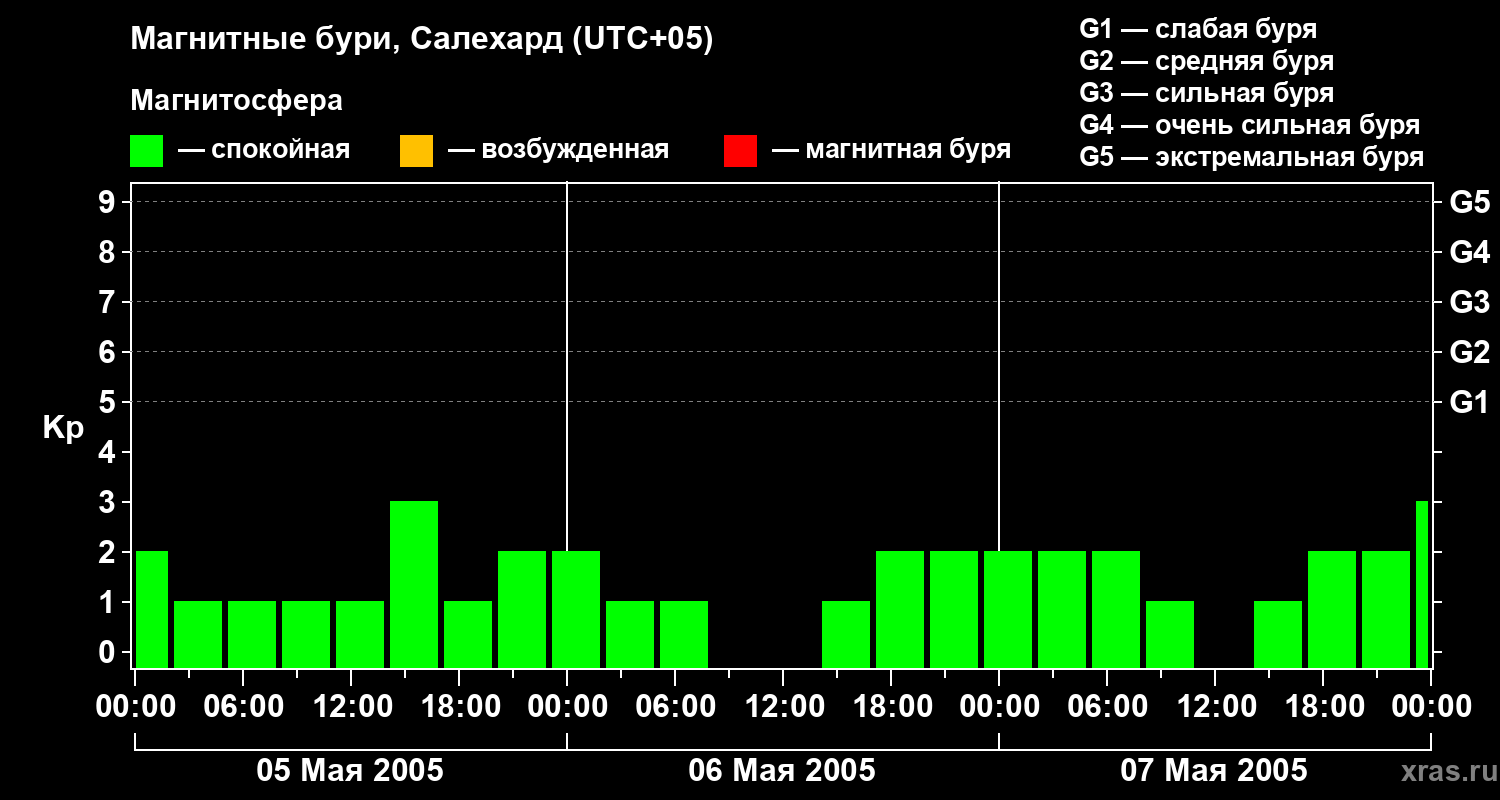Click the Kp 1 bar starting 15:00 on 06 Мая
The width and height of the screenshot is (1500, 800).
point(846,634)
